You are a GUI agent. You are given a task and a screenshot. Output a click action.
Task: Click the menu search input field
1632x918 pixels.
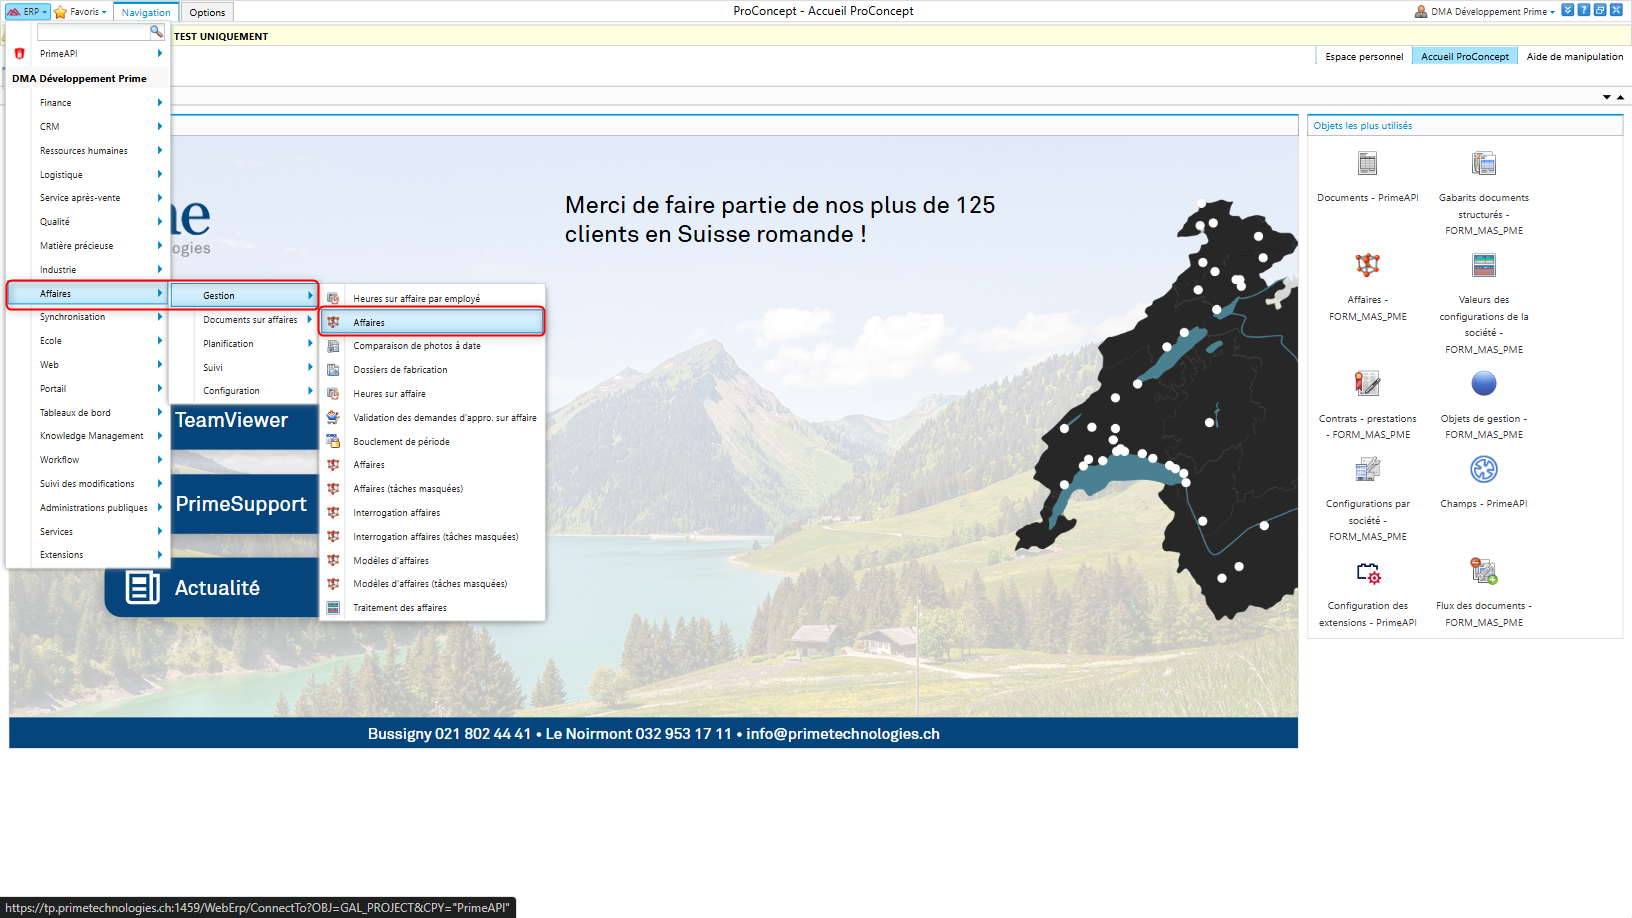(92, 32)
